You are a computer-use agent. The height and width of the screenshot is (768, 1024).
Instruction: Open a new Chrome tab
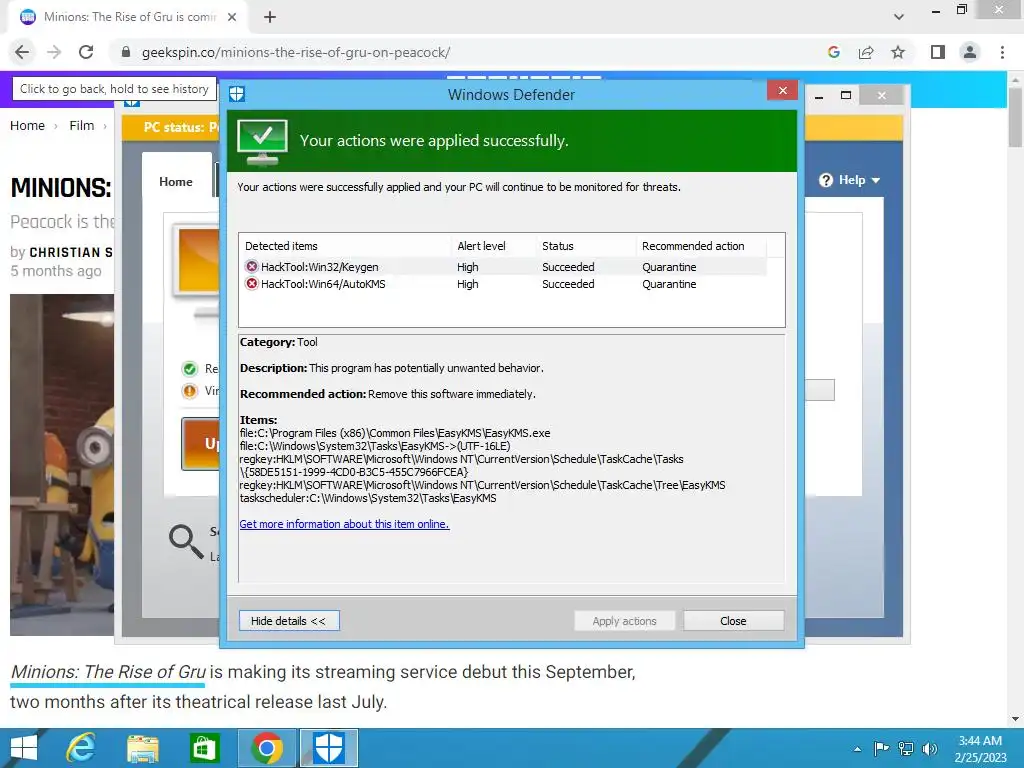(270, 17)
